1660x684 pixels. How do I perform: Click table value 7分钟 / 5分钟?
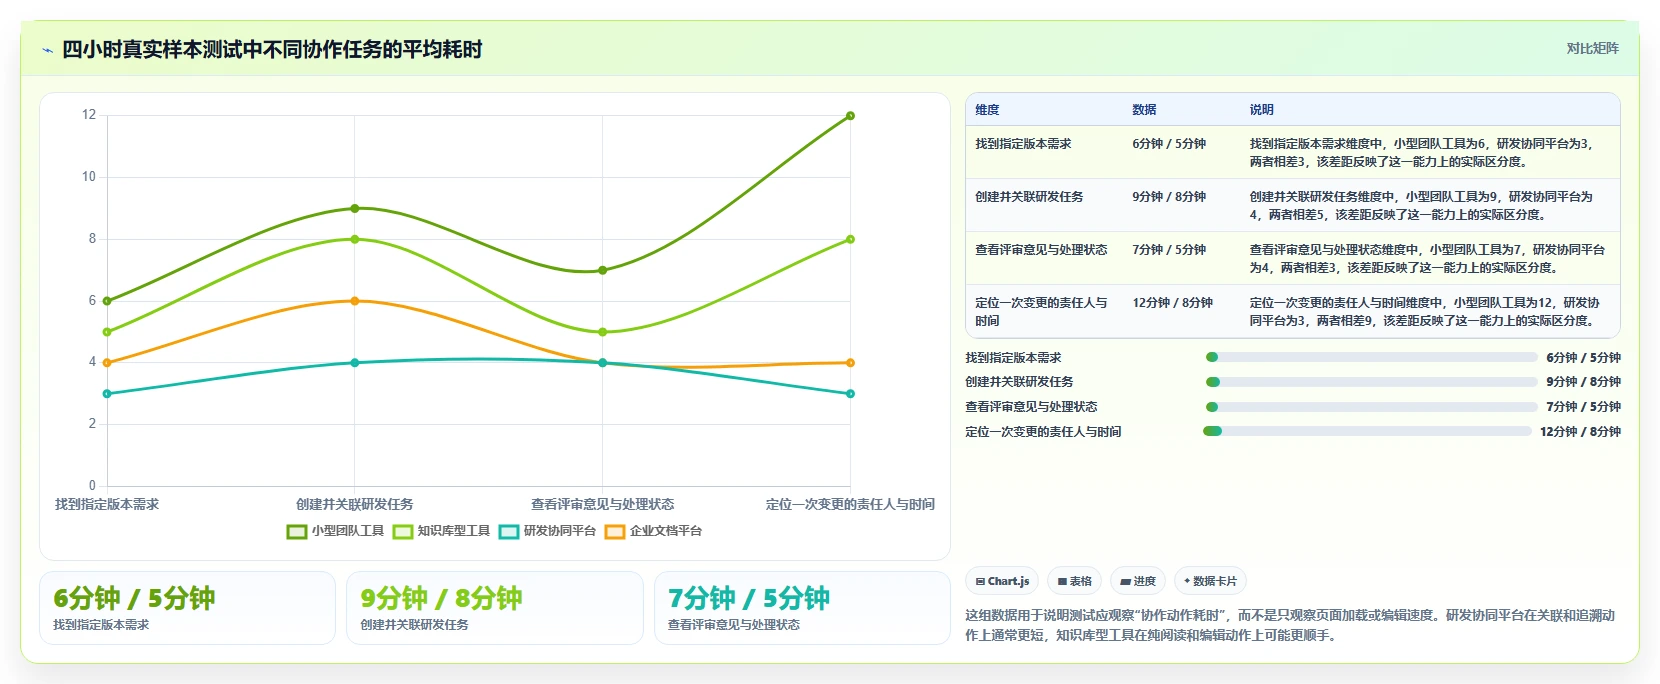(x=1169, y=250)
